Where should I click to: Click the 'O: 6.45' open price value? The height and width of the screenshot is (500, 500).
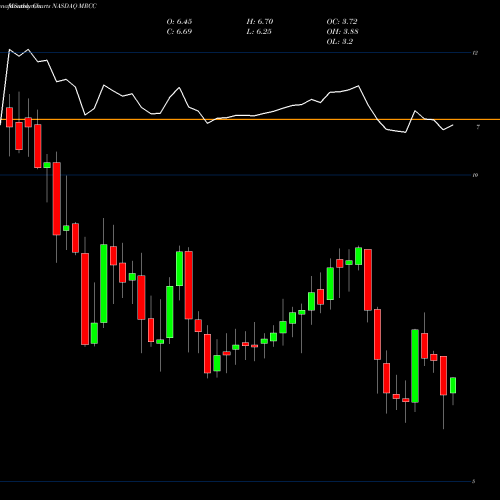(x=179, y=22)
